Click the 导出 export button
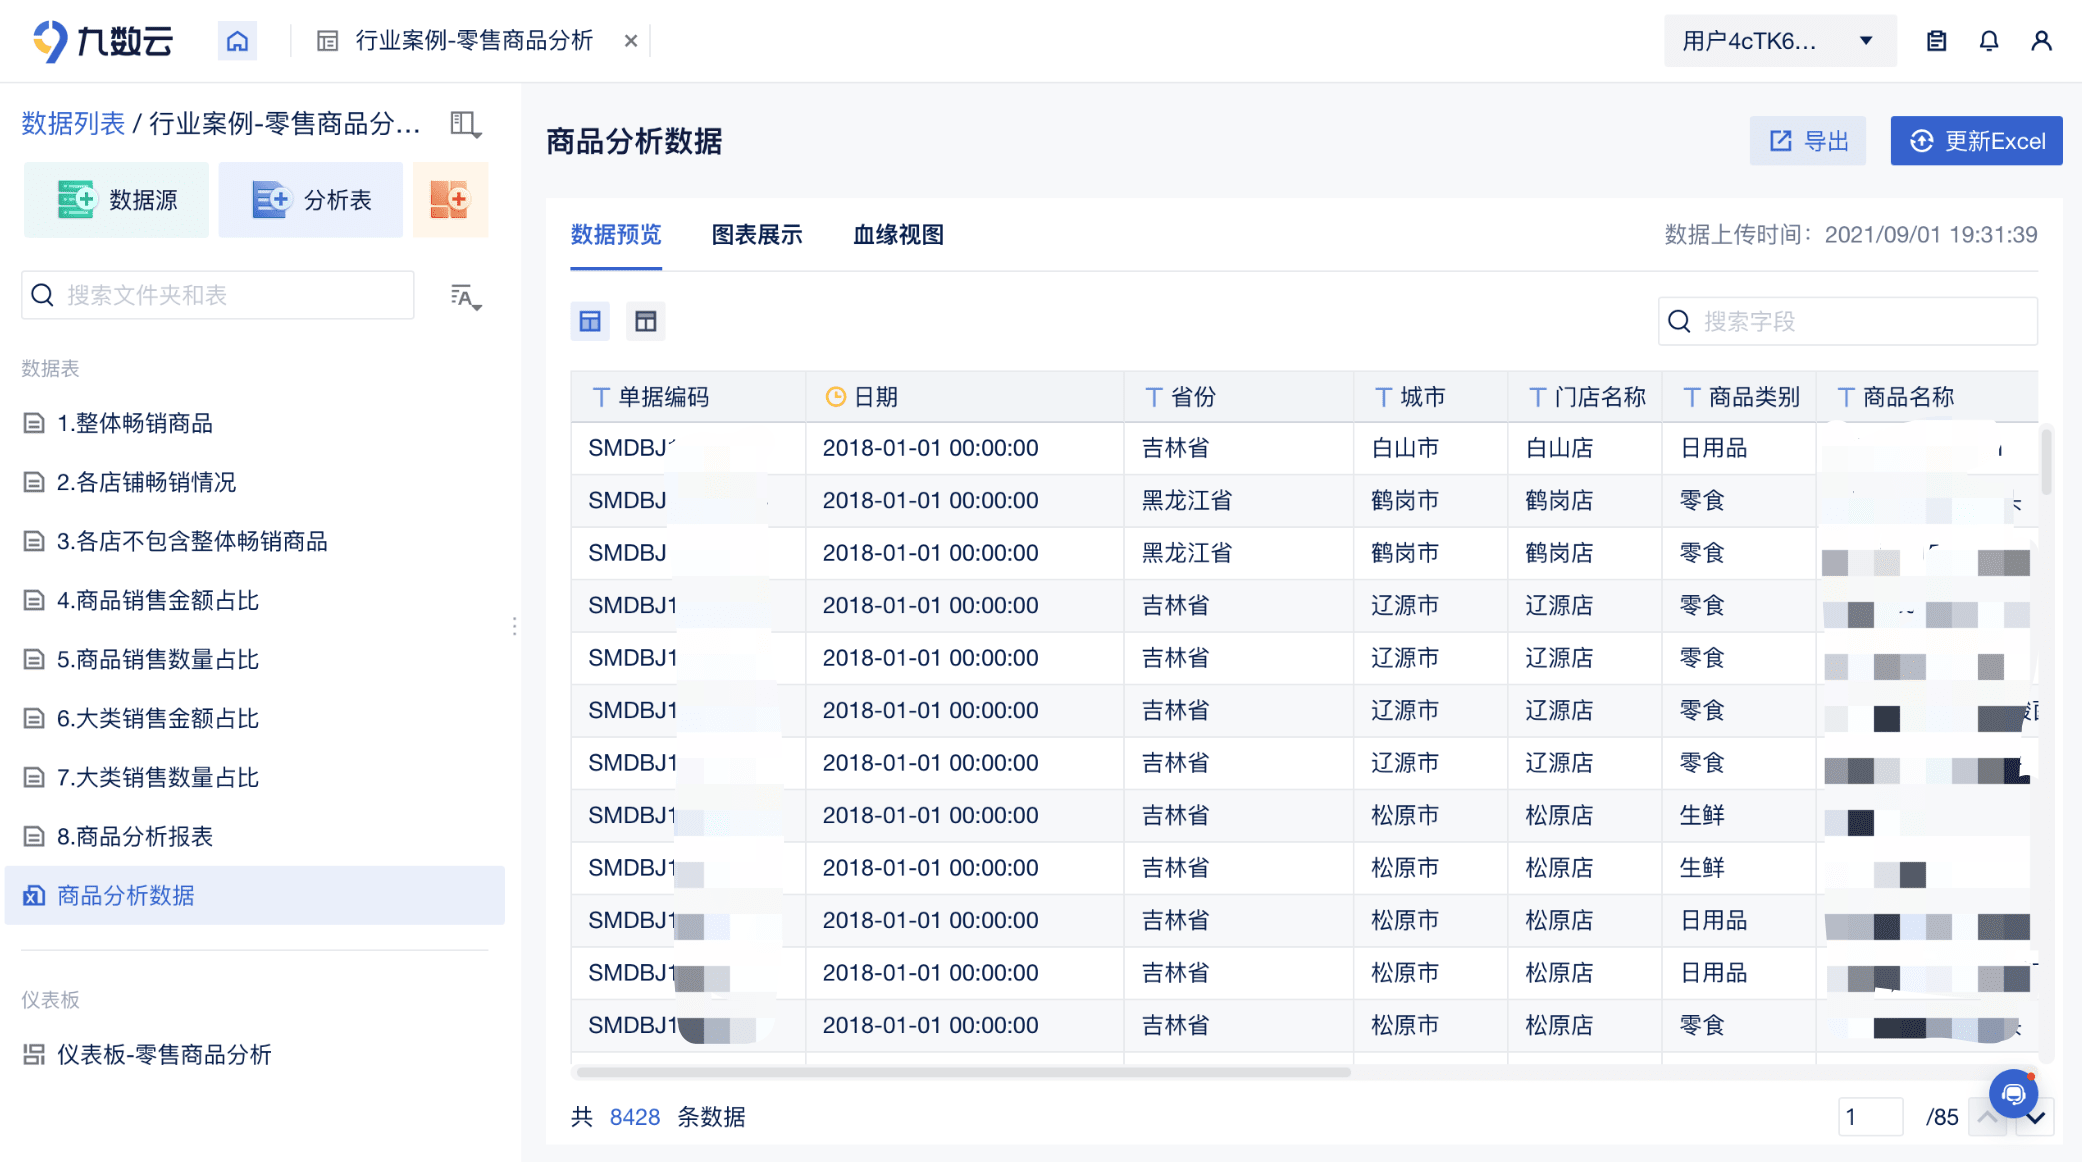The image size is (2082, 1162). [x=1808, y=141]
